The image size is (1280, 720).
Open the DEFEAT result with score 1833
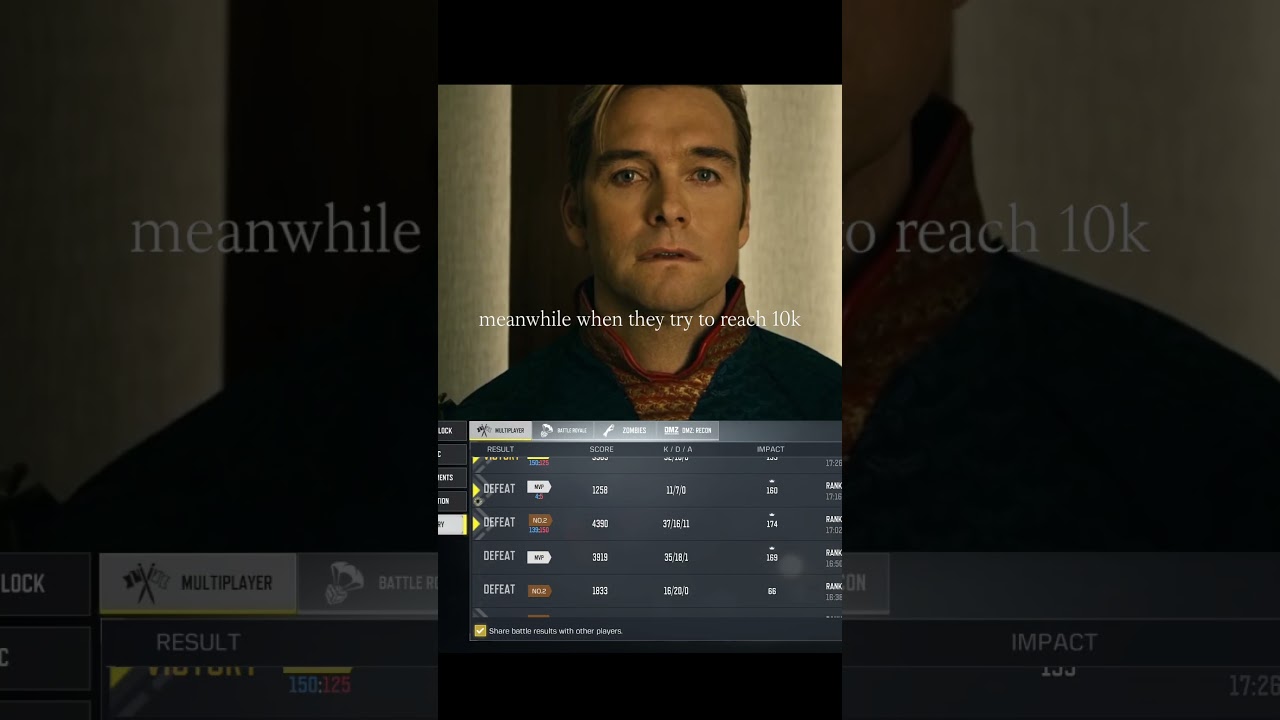[x=499, y=589]
